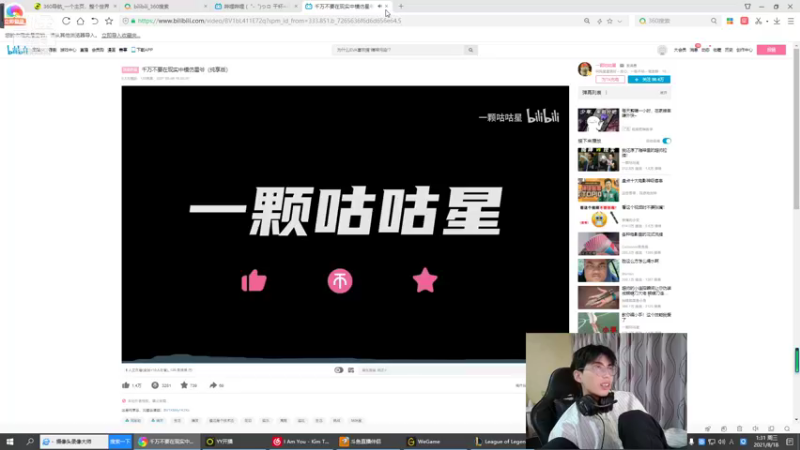The height and width of the screenshot is (450, 800).
Task: Open the recommended video thumbnail showing TOP10
Action: 598,190
